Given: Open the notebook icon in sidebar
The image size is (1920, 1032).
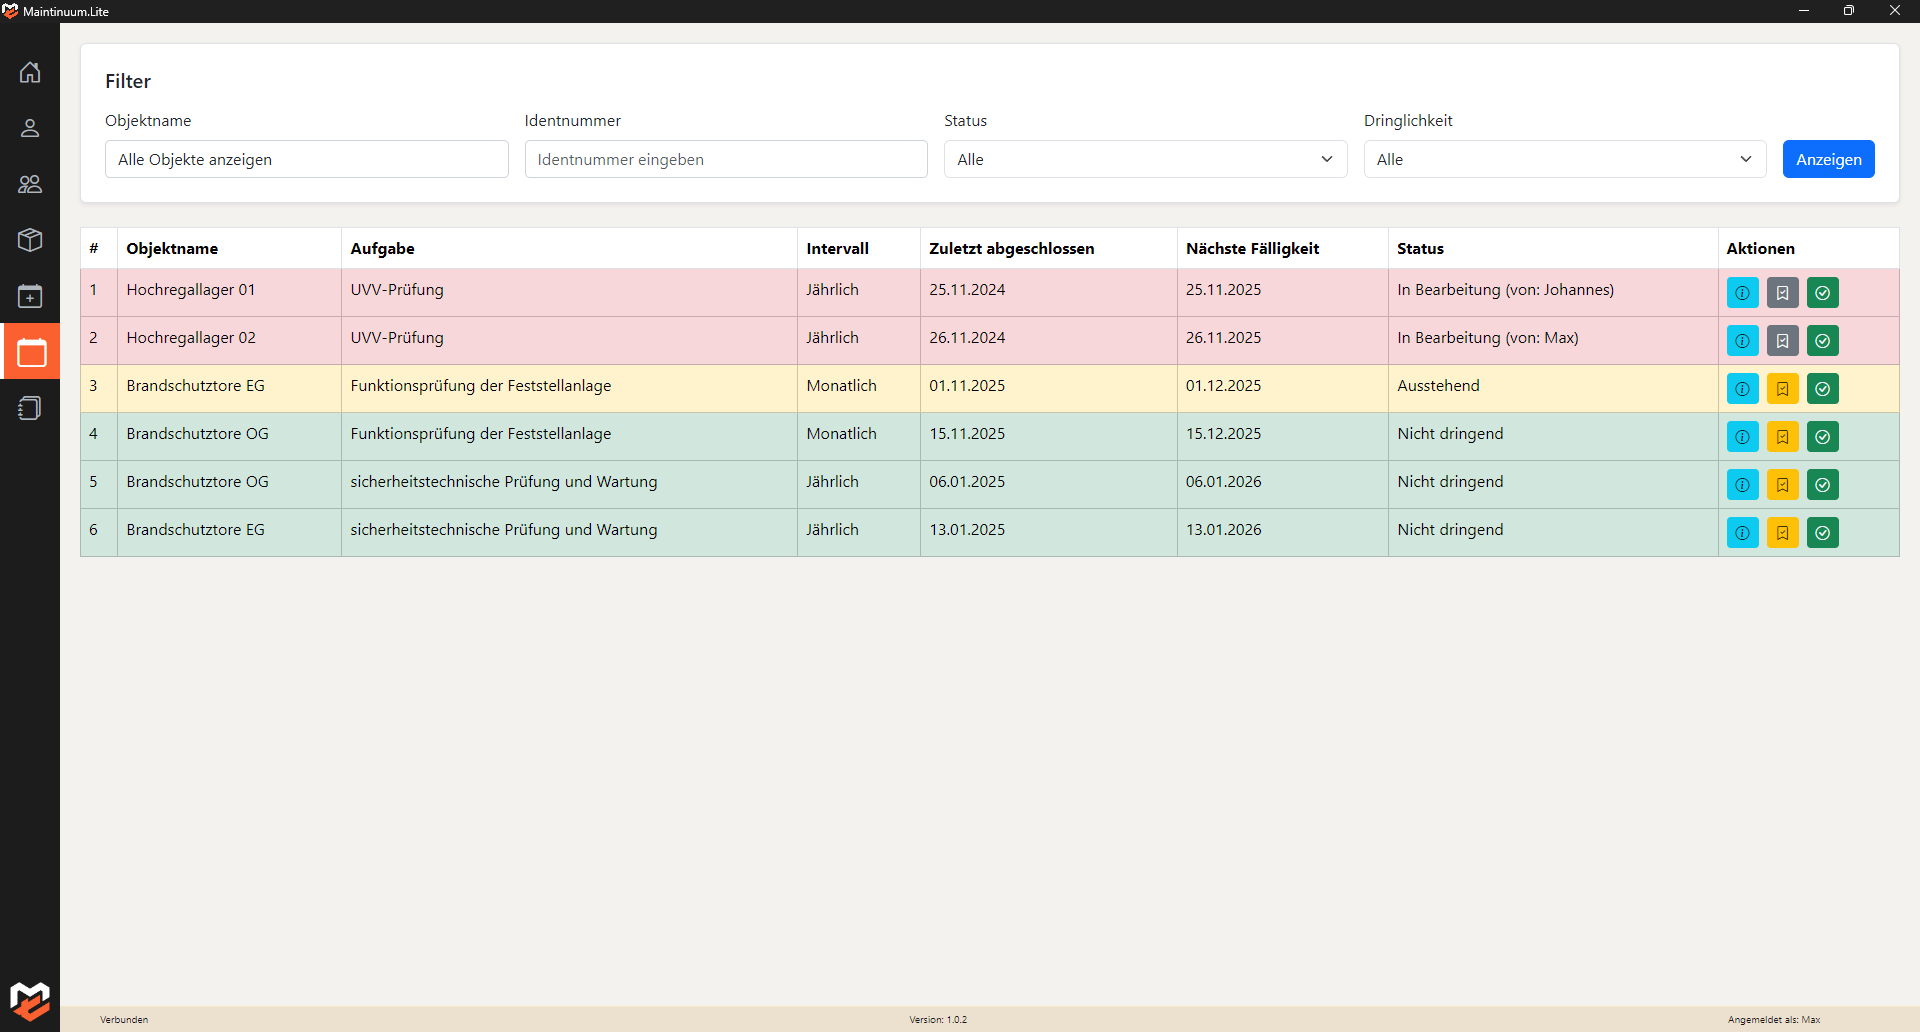Looking at the screenshot, I should [x=30, y=408].
